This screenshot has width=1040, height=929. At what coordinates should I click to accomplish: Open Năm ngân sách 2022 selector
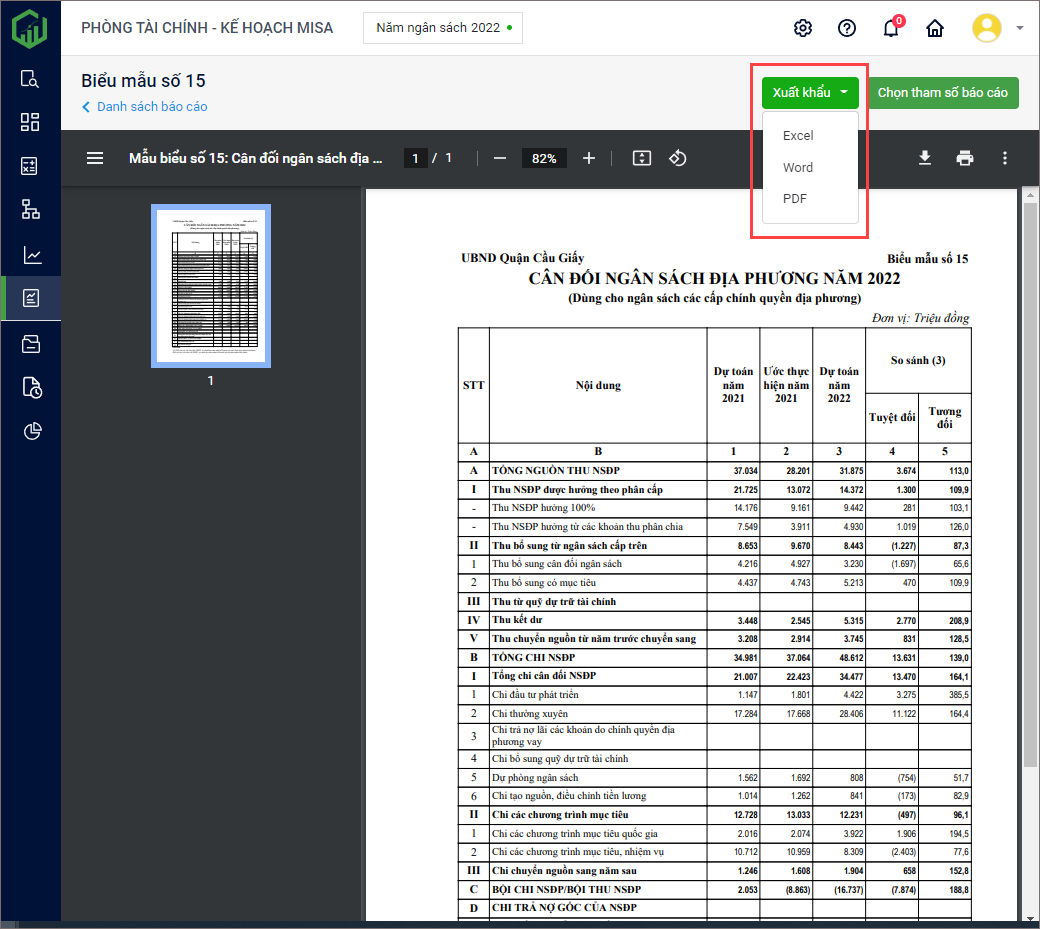(443, 28)
